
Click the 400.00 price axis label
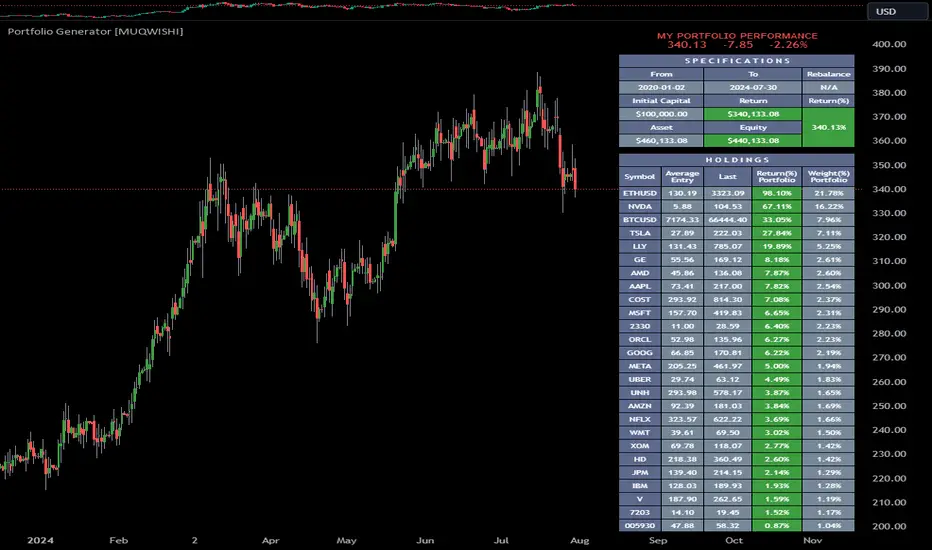coord(889,44)
